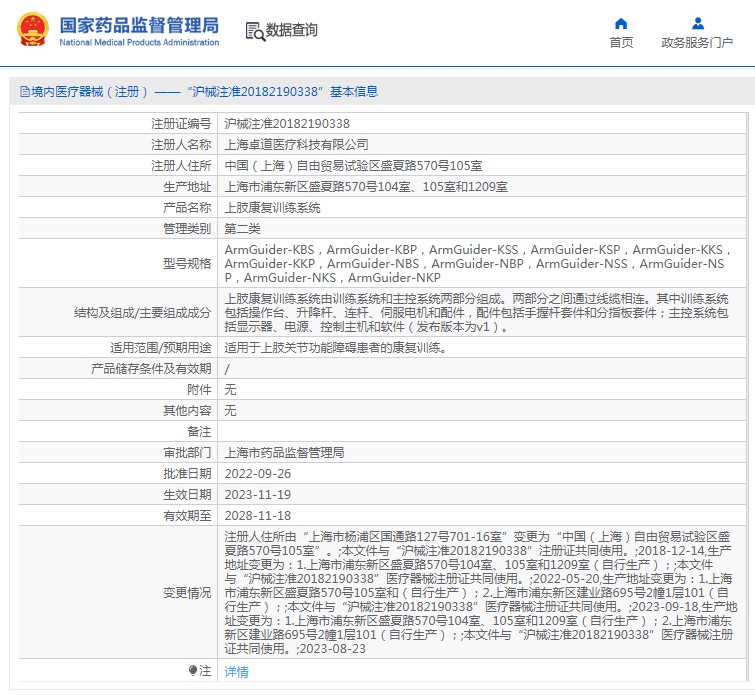Image resolution: width=755 pixels, height=695 pixels.
Task: Click registrant name 上海卓道医疗科技有限公司
Action: coord(297,144)
